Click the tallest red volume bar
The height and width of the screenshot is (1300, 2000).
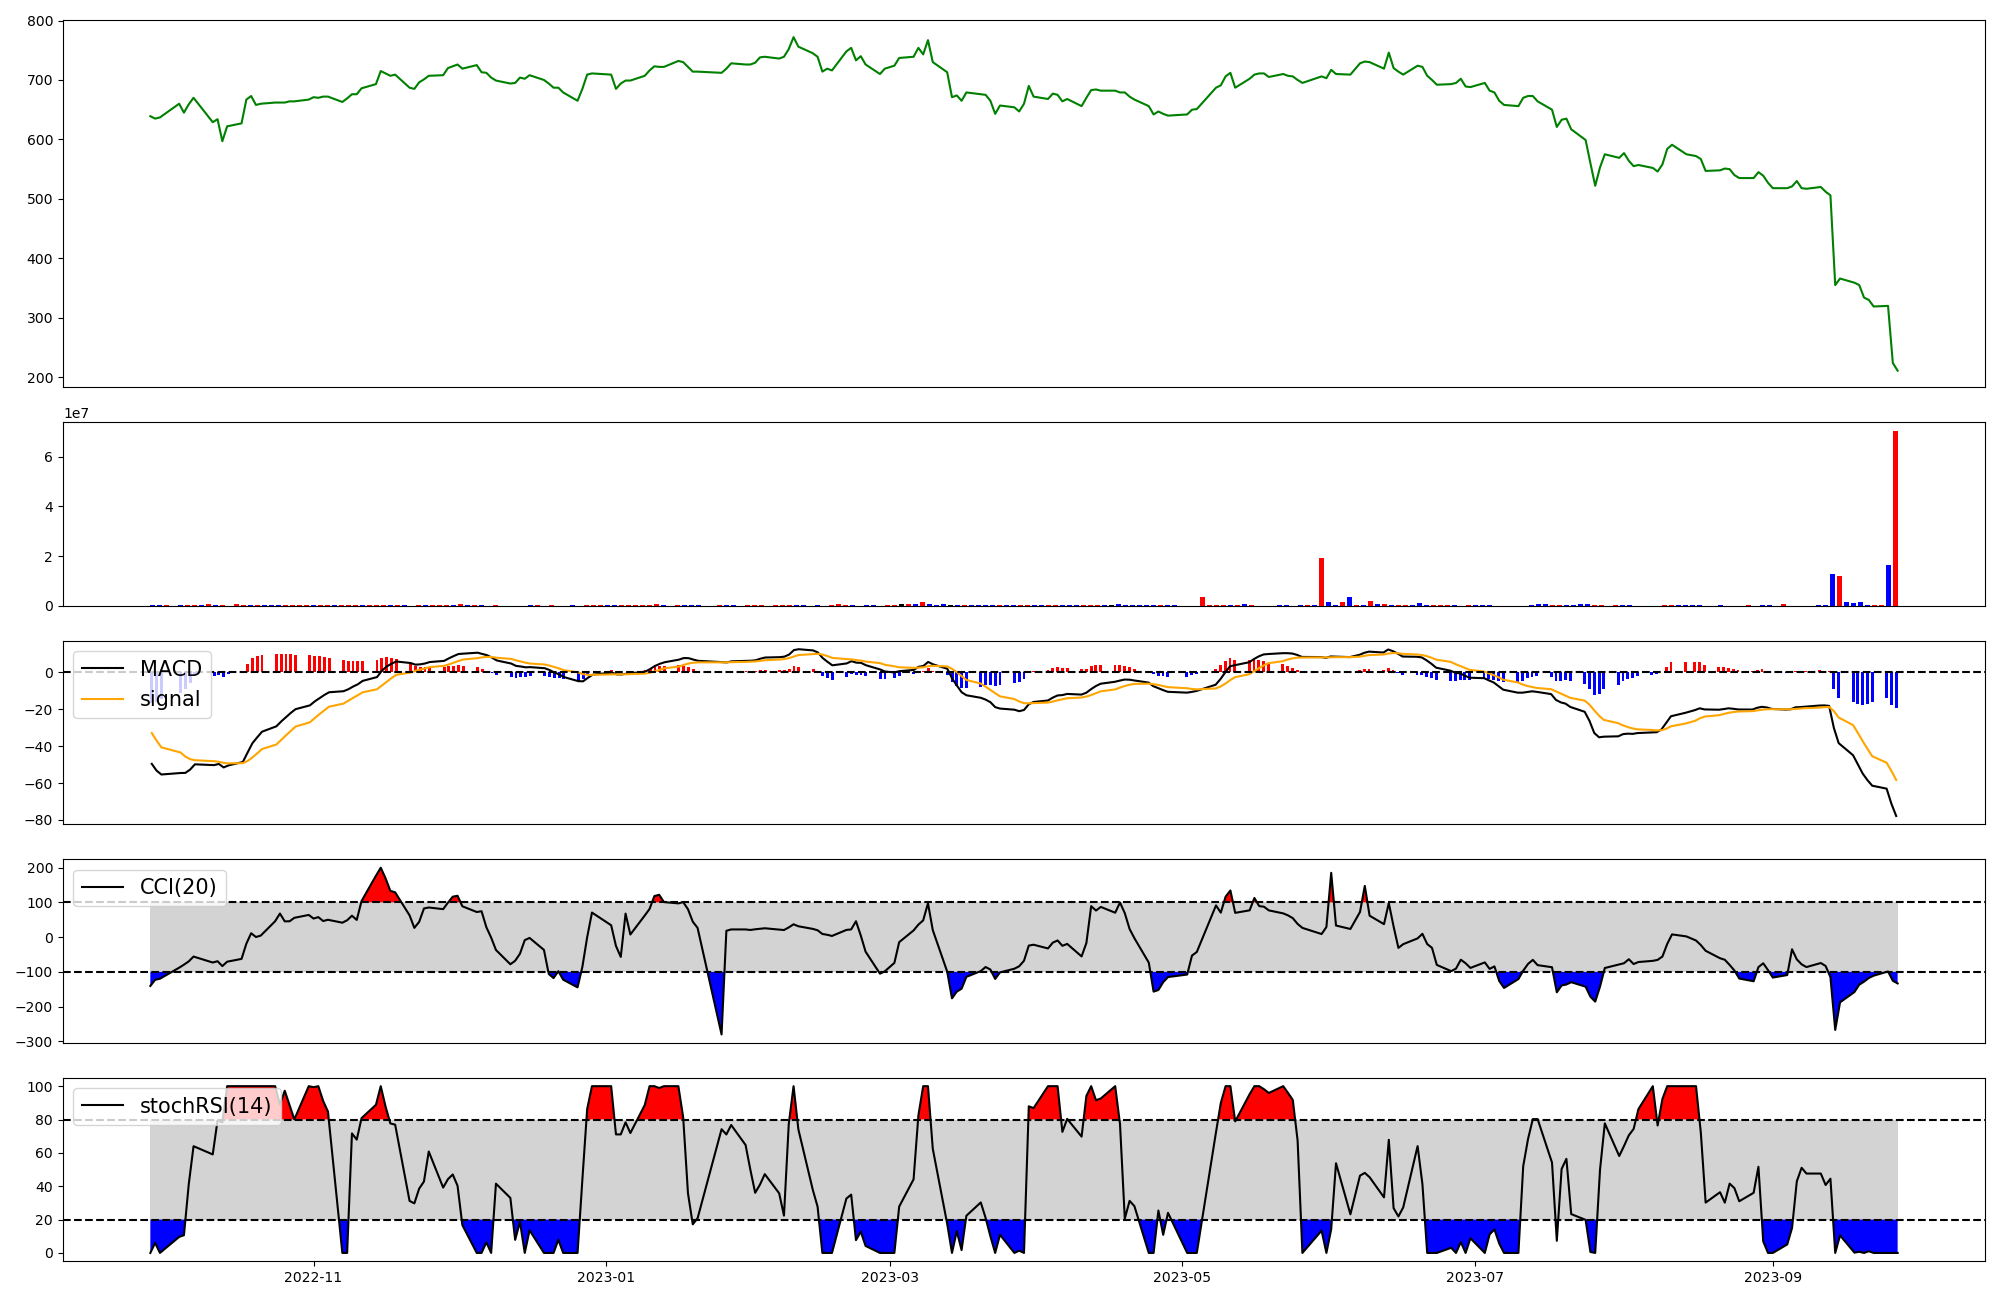pos(1895,518)
